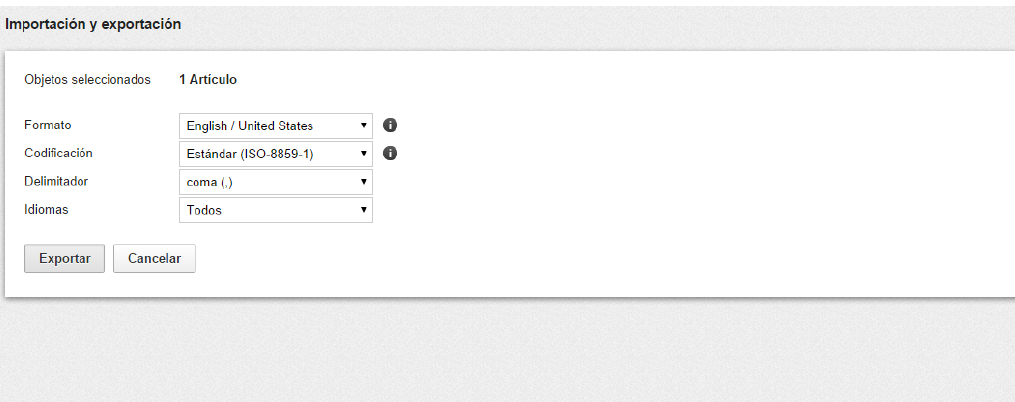The height and width of the screenshot is (402, 1015).
Task: Expand the Idiomas dropdown arrow
Action: (364, 210)
